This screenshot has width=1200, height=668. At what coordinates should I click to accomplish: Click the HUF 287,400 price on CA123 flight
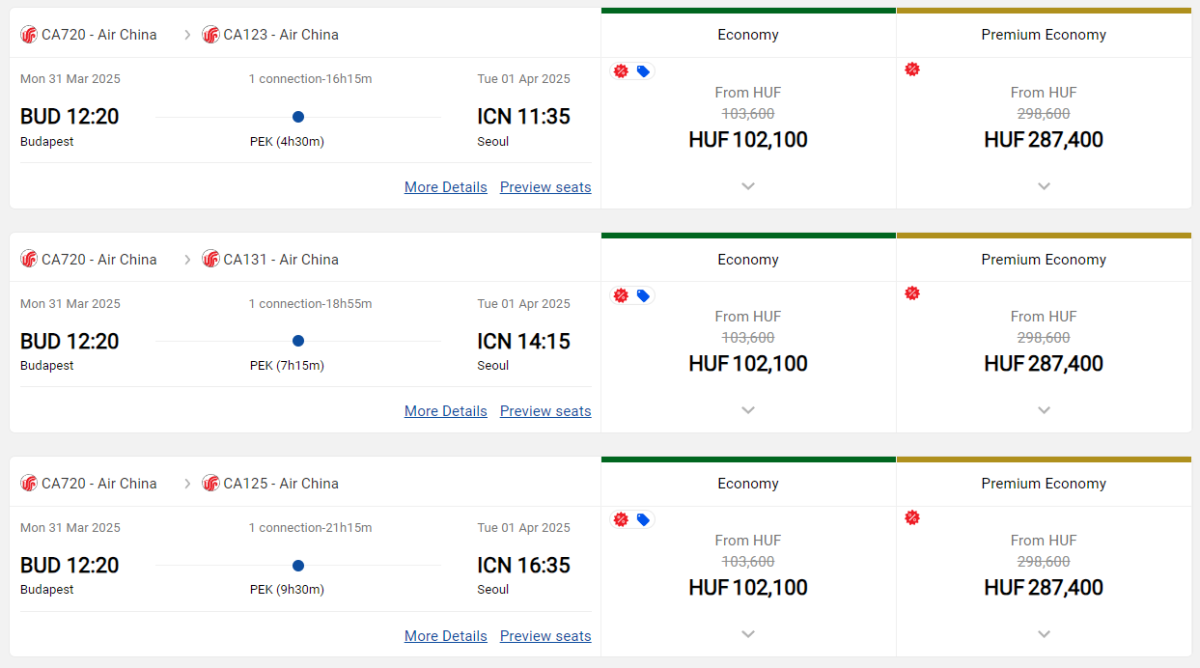(x=1044, y=140)
